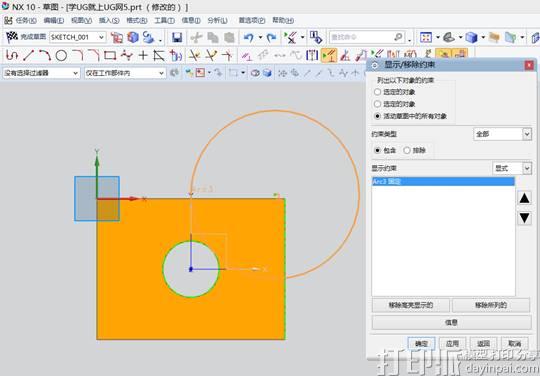
Task: Click the Redo arrow icon
Action: [271, 37]
